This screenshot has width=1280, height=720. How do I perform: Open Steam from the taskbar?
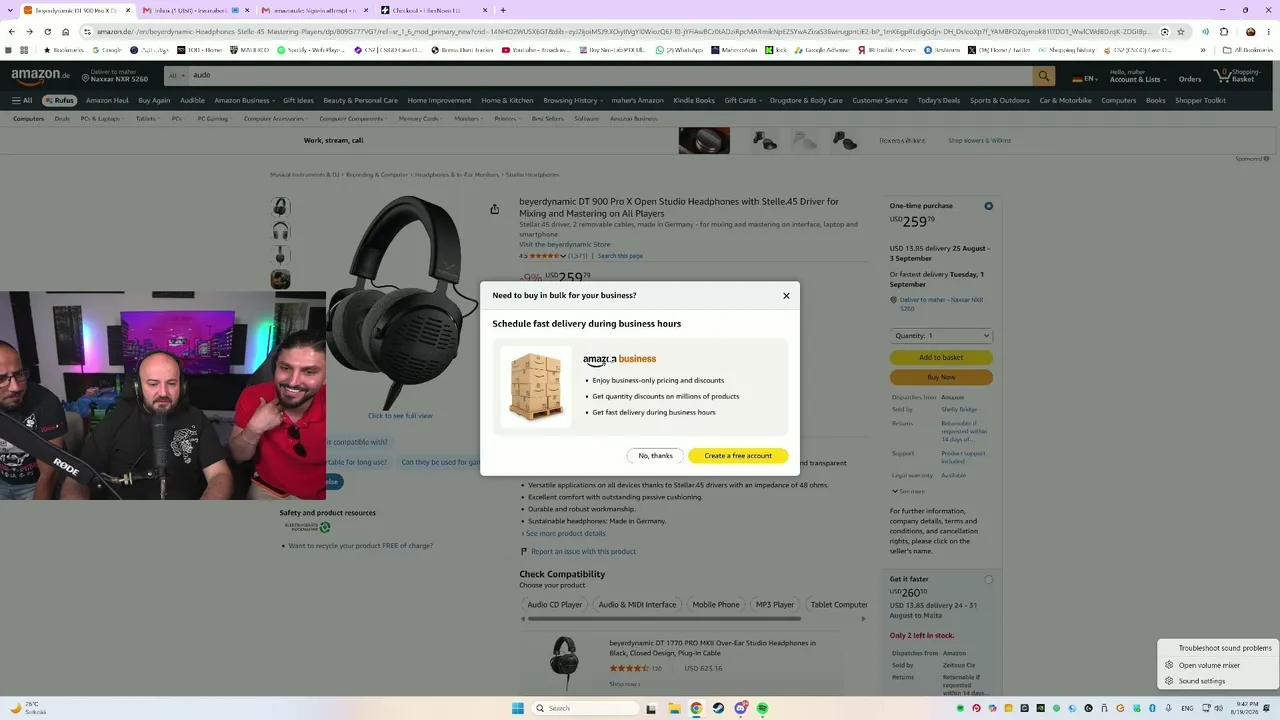[x=718, y=708]
